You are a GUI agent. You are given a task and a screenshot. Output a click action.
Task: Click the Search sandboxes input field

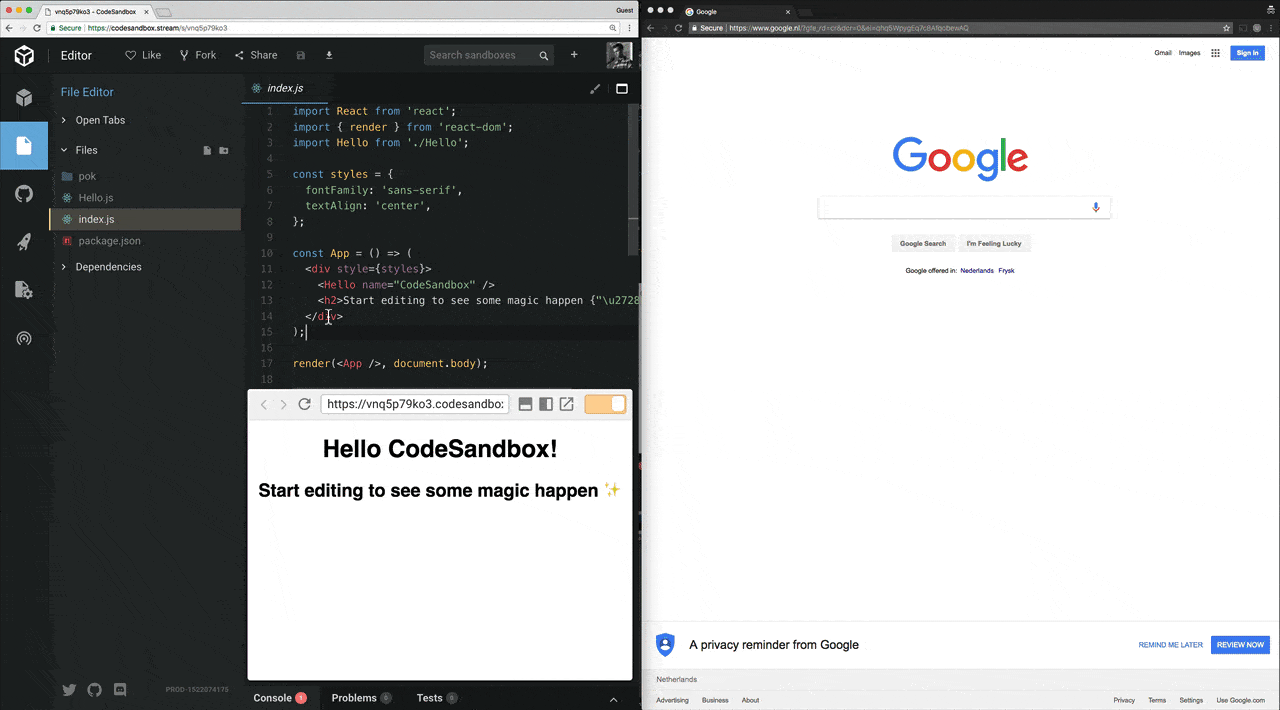pos(482,55)
